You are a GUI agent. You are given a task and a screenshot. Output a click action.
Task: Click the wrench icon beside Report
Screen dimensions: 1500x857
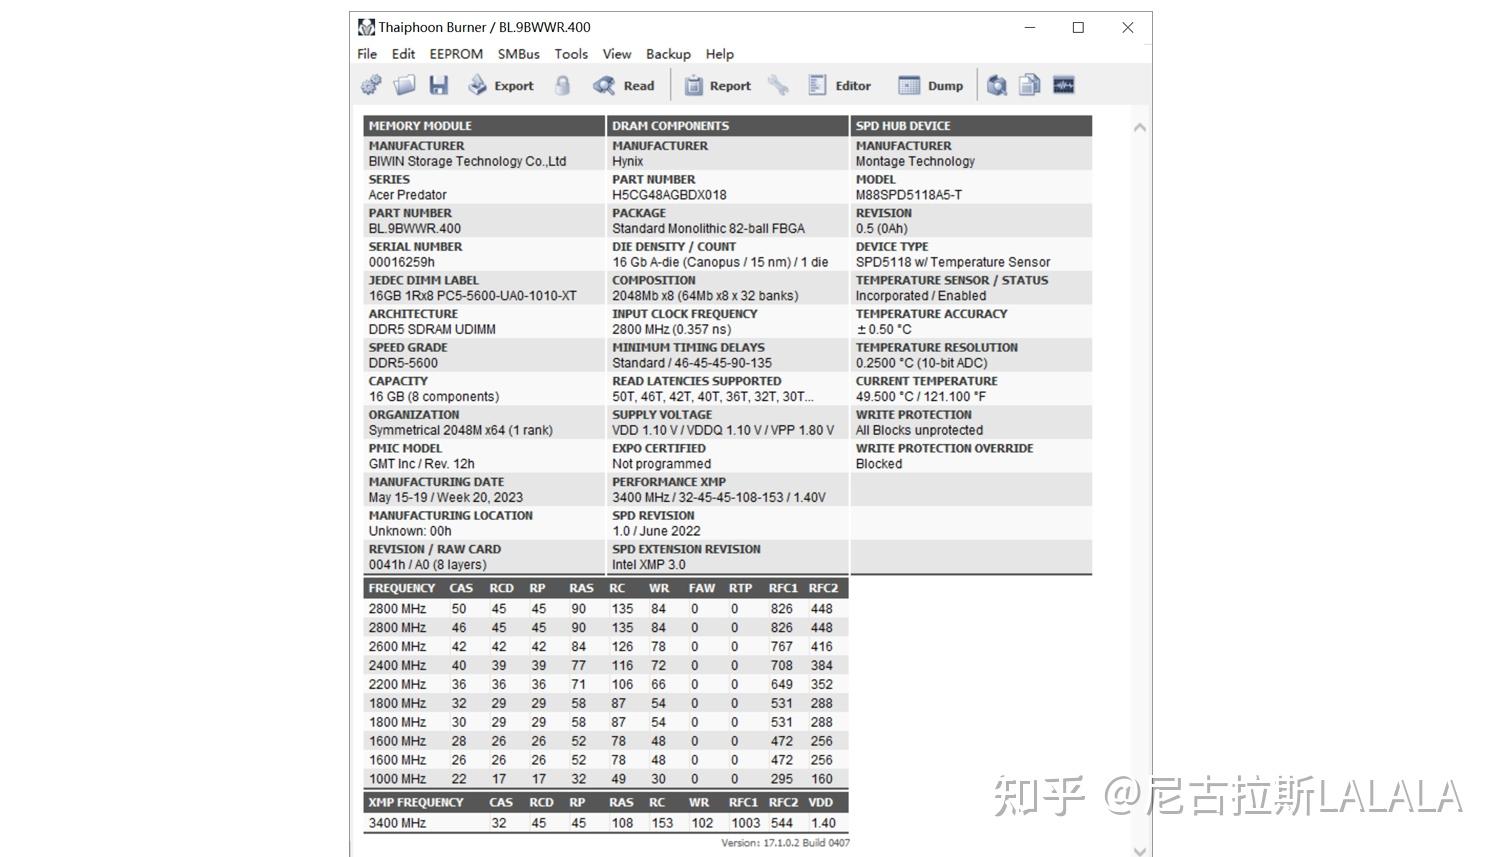[x=778, y=86]
